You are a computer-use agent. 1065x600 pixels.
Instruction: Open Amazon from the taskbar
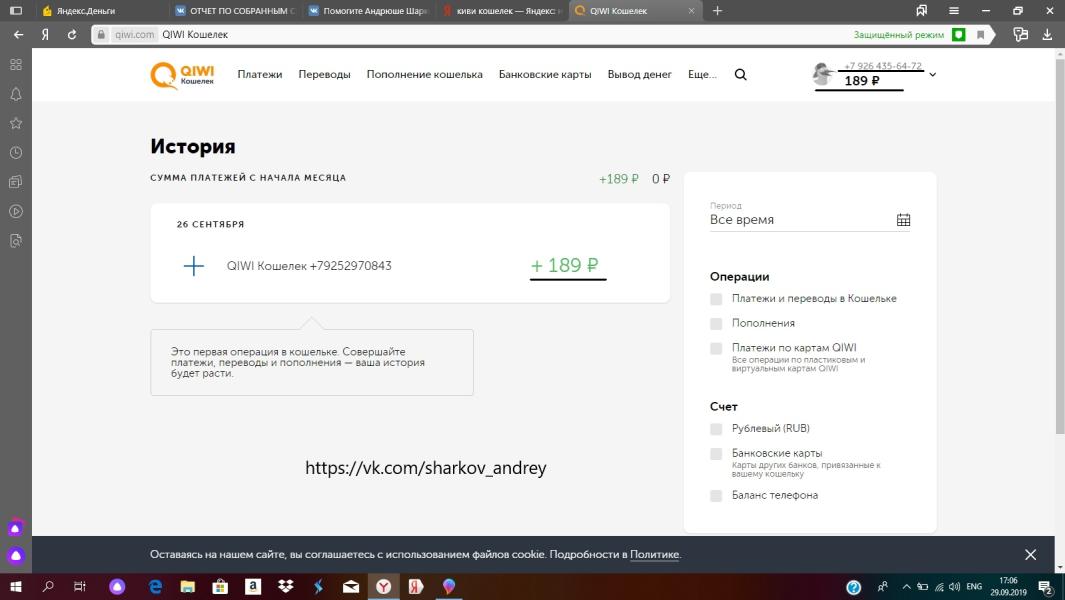pos(253,586)
